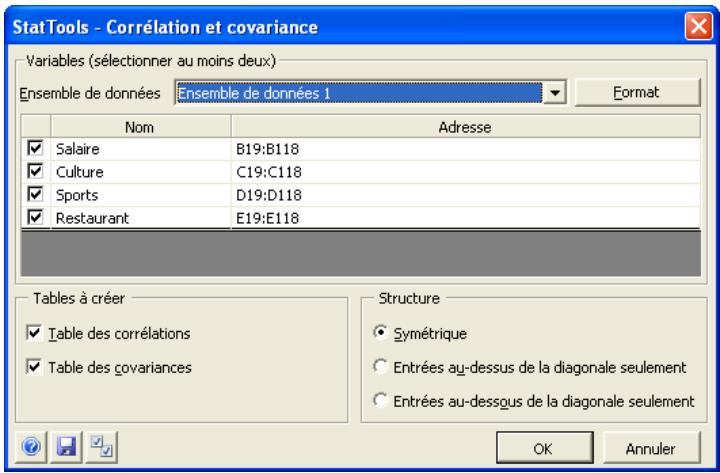Viewport: 720px width, 473px height.
Task: Click the save settings floppy disk icon
Action: click(x=66, y=447)
